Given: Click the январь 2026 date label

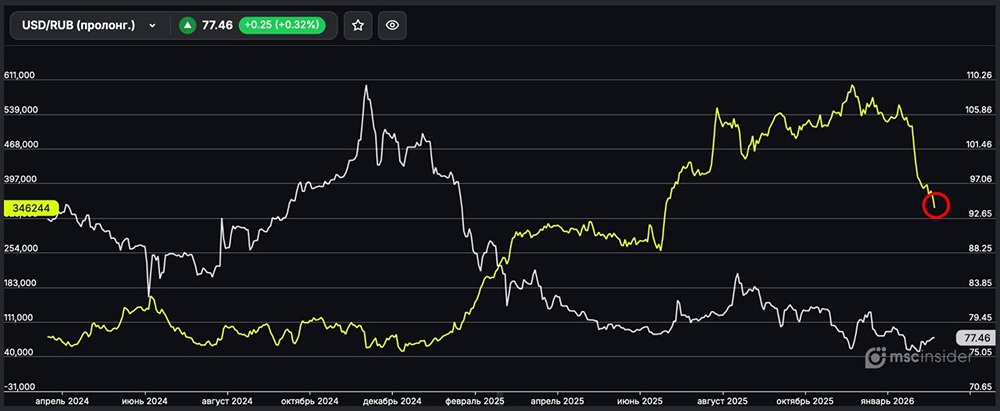Looking at the screenshot, I should click(x=889, y=401).
